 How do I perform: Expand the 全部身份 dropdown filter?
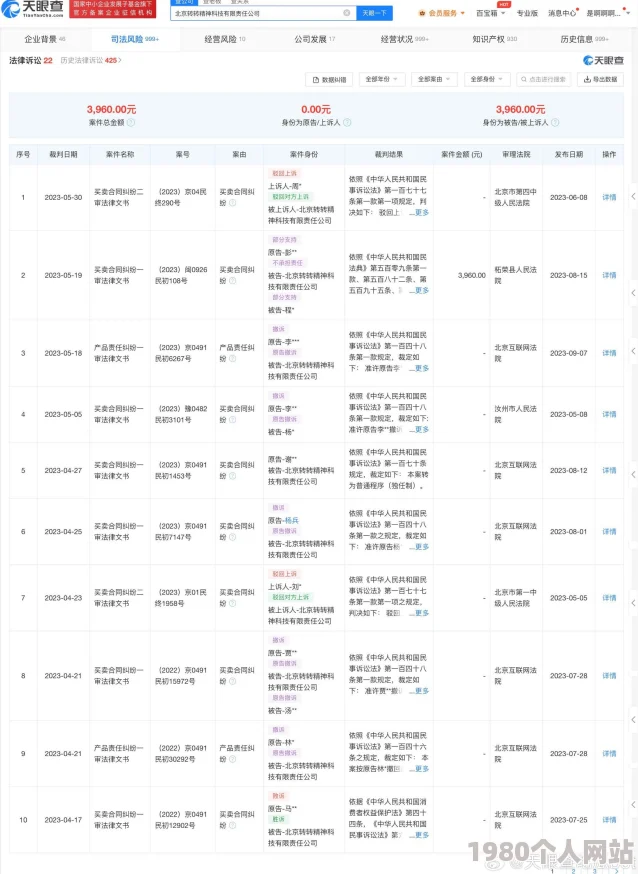coord(484,79)
